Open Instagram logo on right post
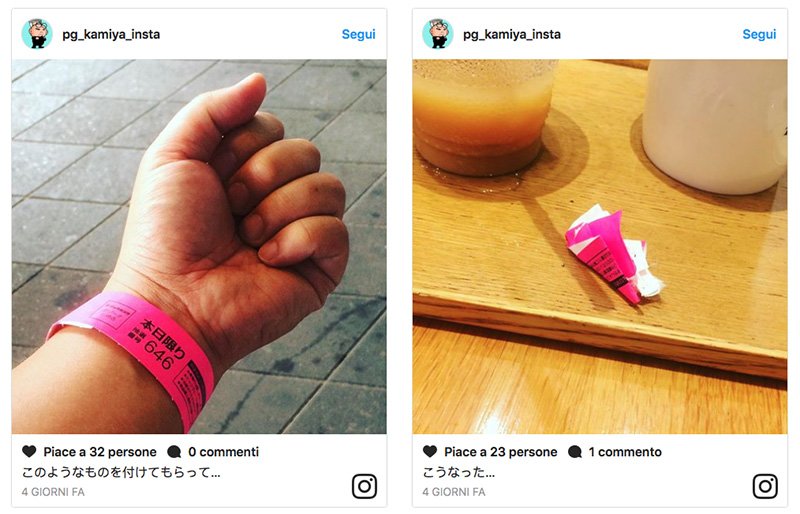Image resolution: width=800 pixels, height=514 pixels. point(765,486)
